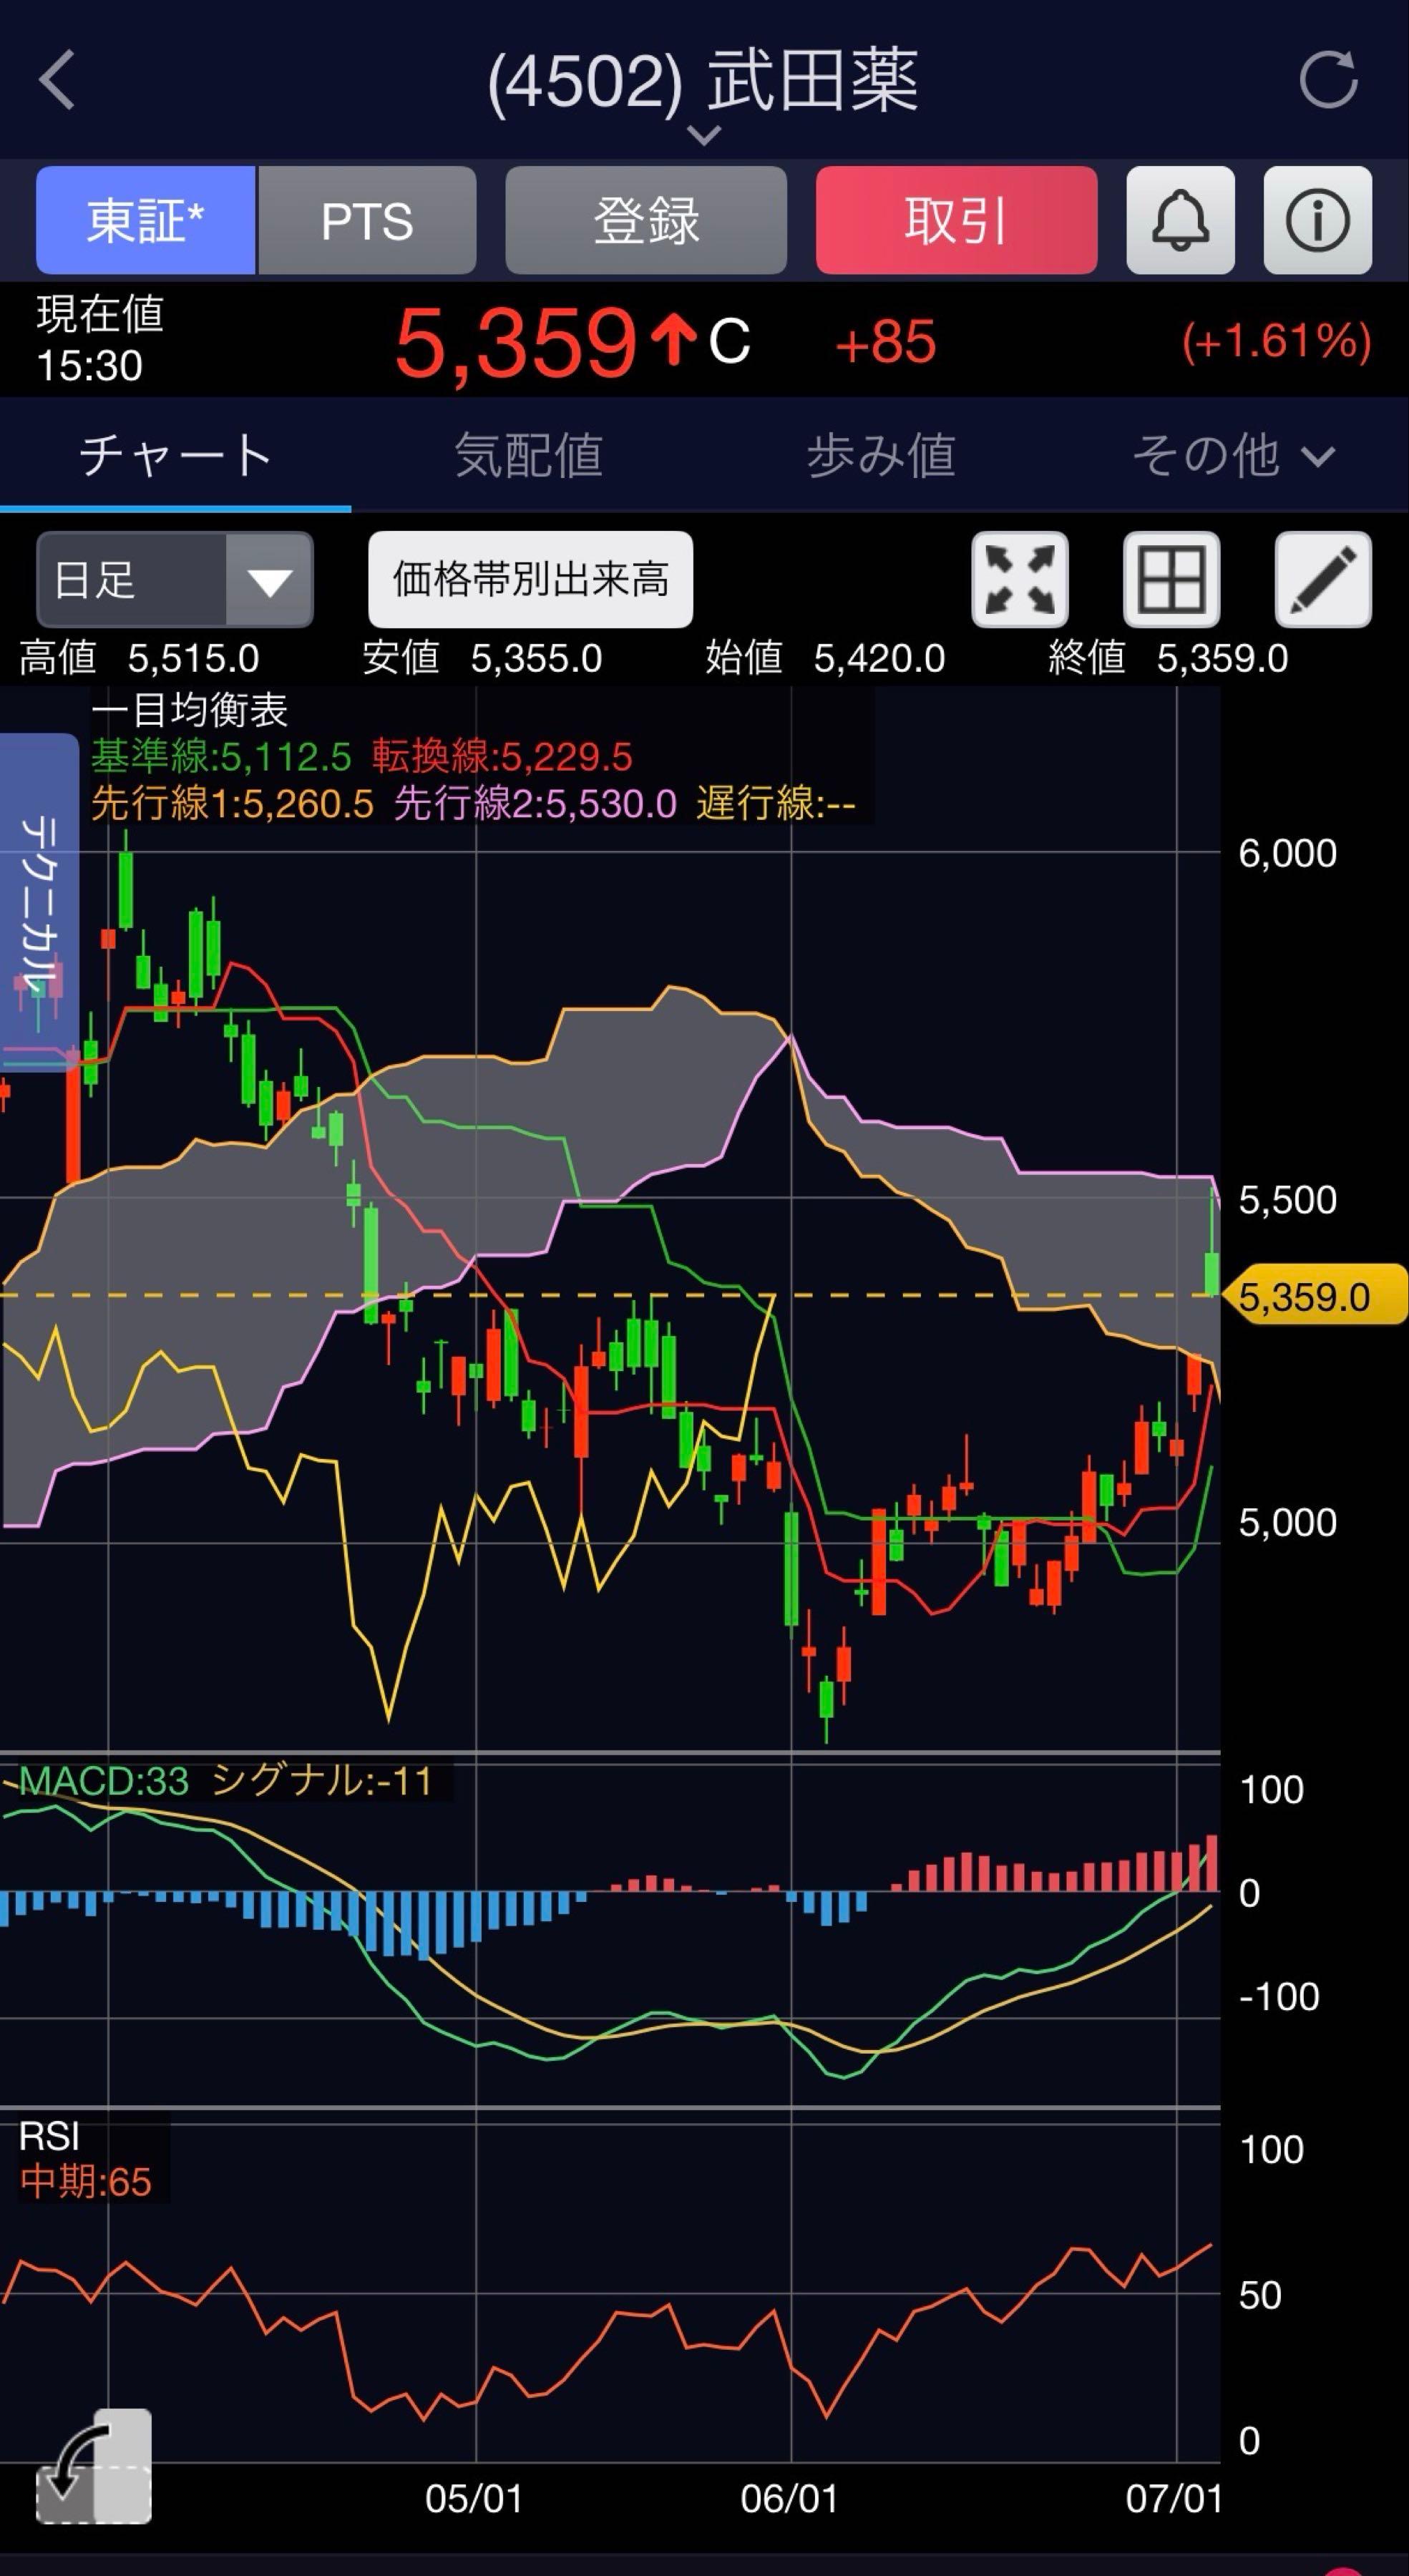
Task: Tap the 先行線1:5,260.5 value
Action: (x=232, y=803)
